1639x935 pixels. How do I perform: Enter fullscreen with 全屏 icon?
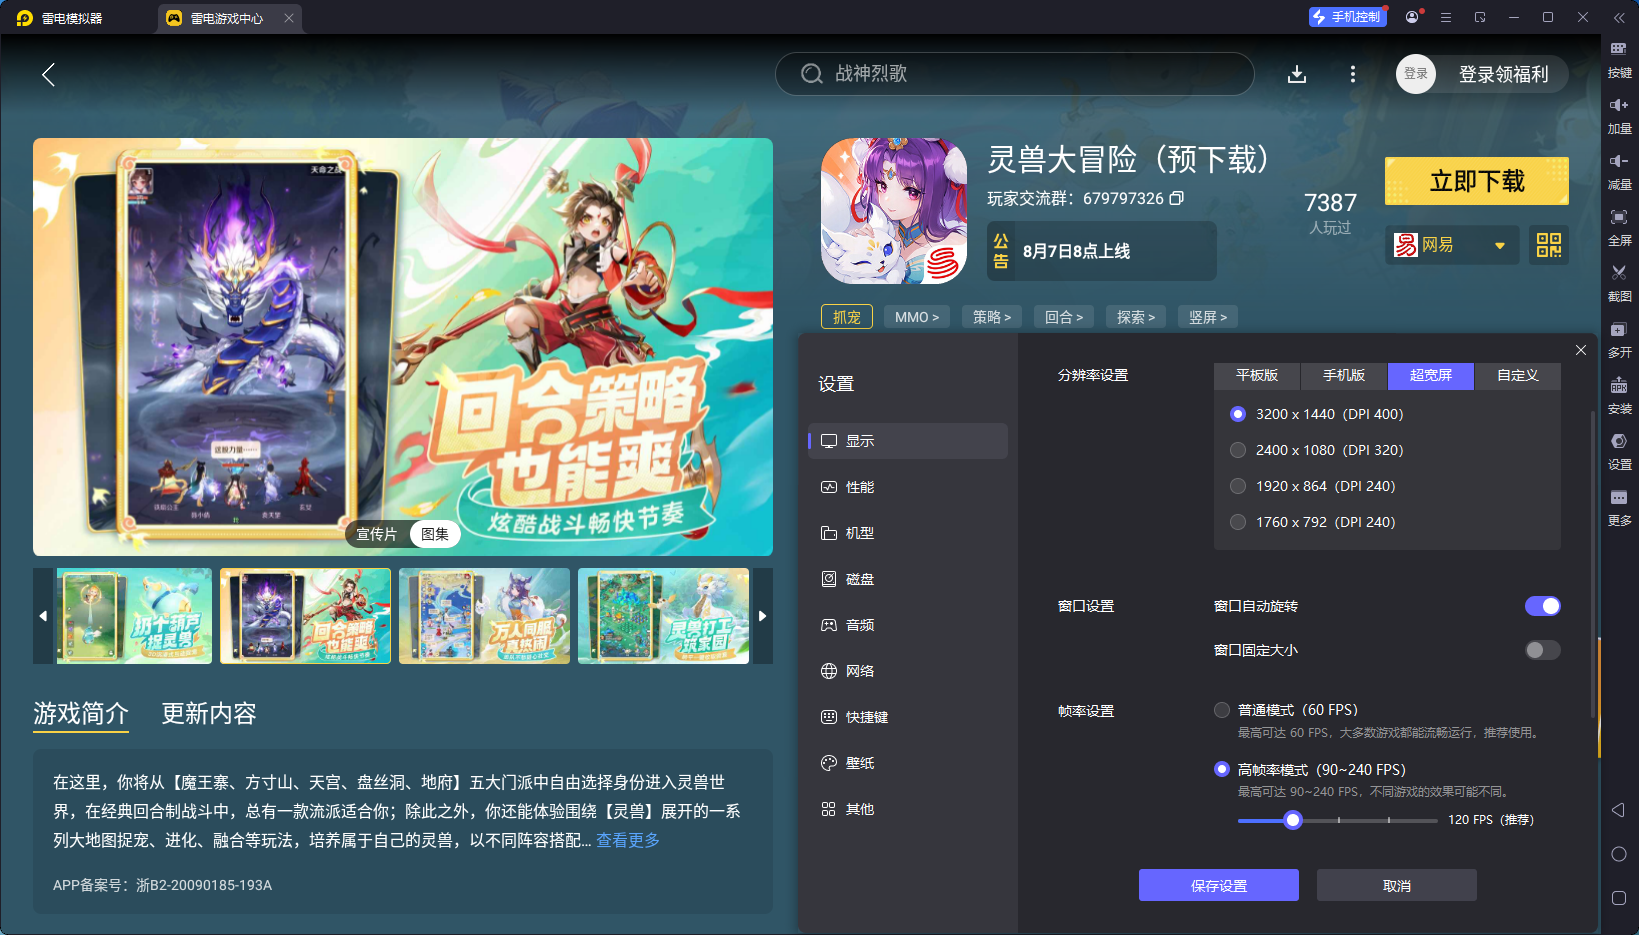click(1619, 228)
